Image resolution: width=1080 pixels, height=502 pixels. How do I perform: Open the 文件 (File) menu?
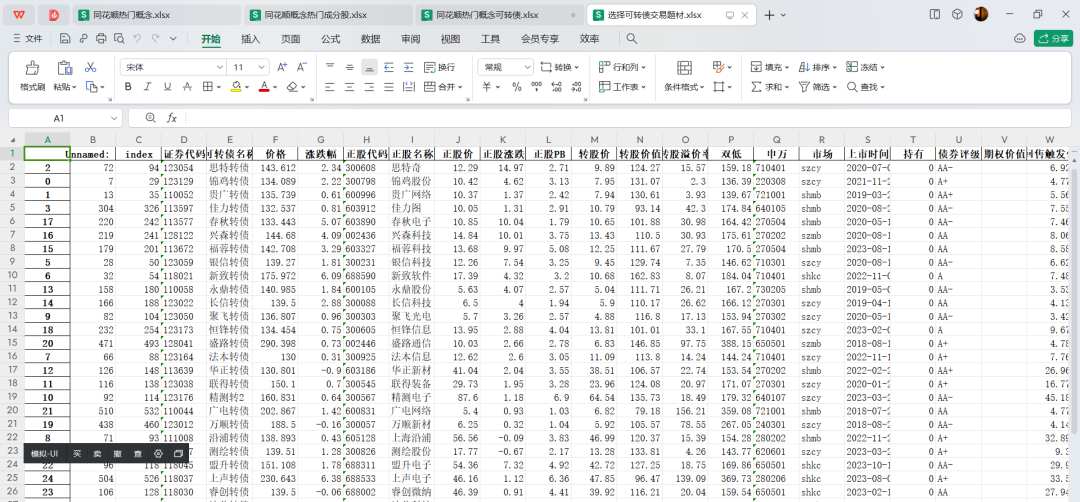(28, 39)
